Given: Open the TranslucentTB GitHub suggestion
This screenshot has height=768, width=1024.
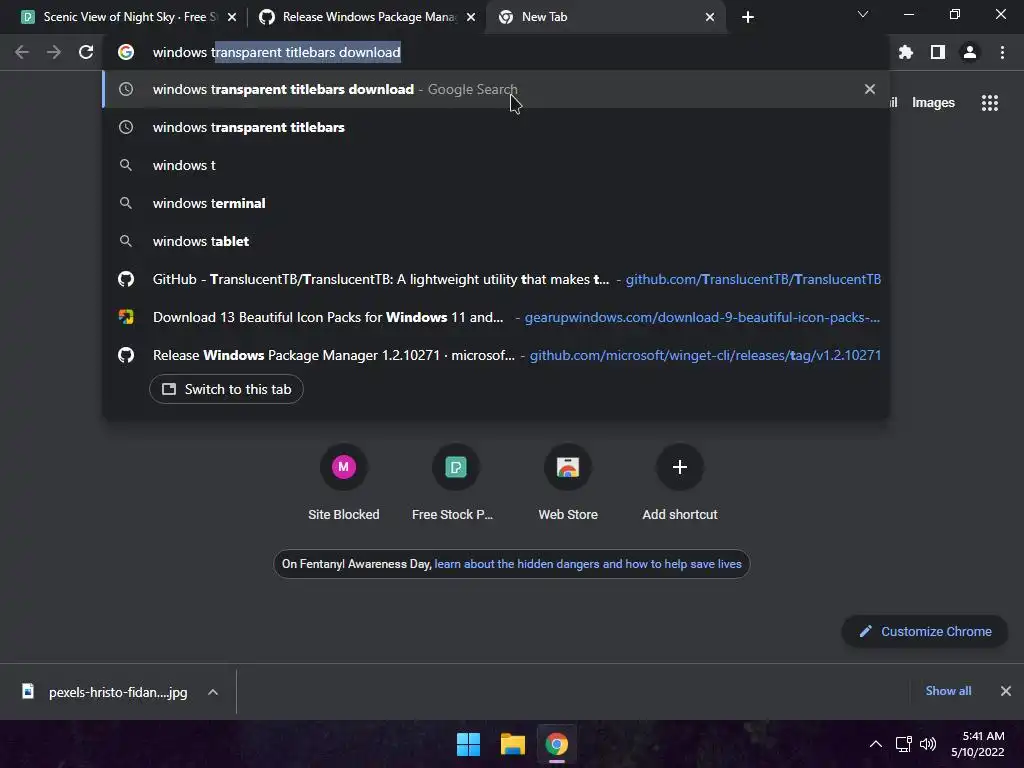Looking at the screenshot, I should 495,279.
